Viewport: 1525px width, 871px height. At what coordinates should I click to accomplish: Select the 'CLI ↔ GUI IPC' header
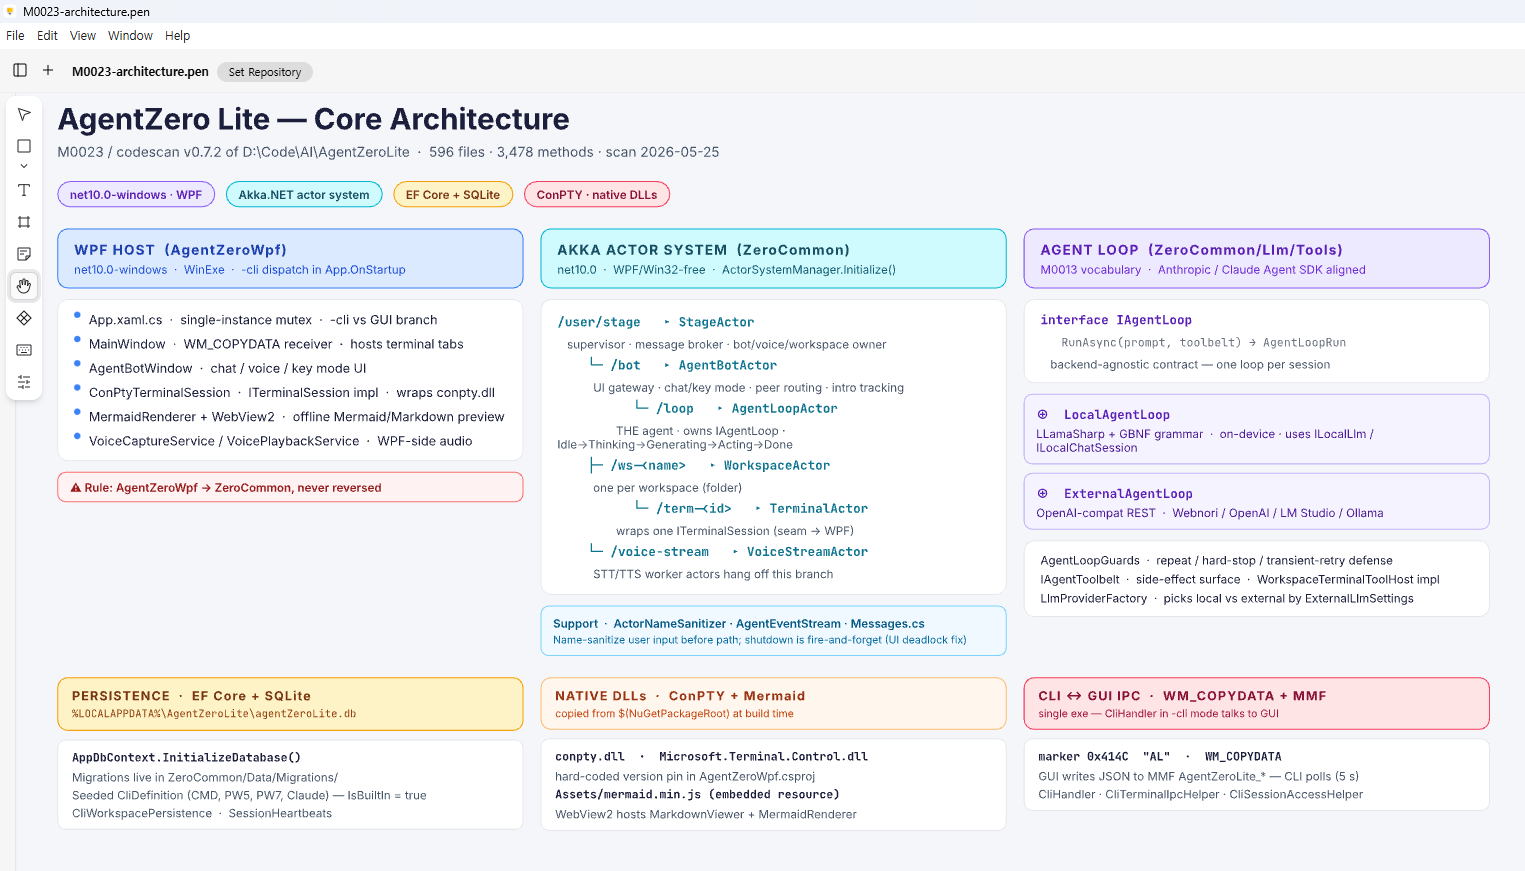coord(1257,704)
